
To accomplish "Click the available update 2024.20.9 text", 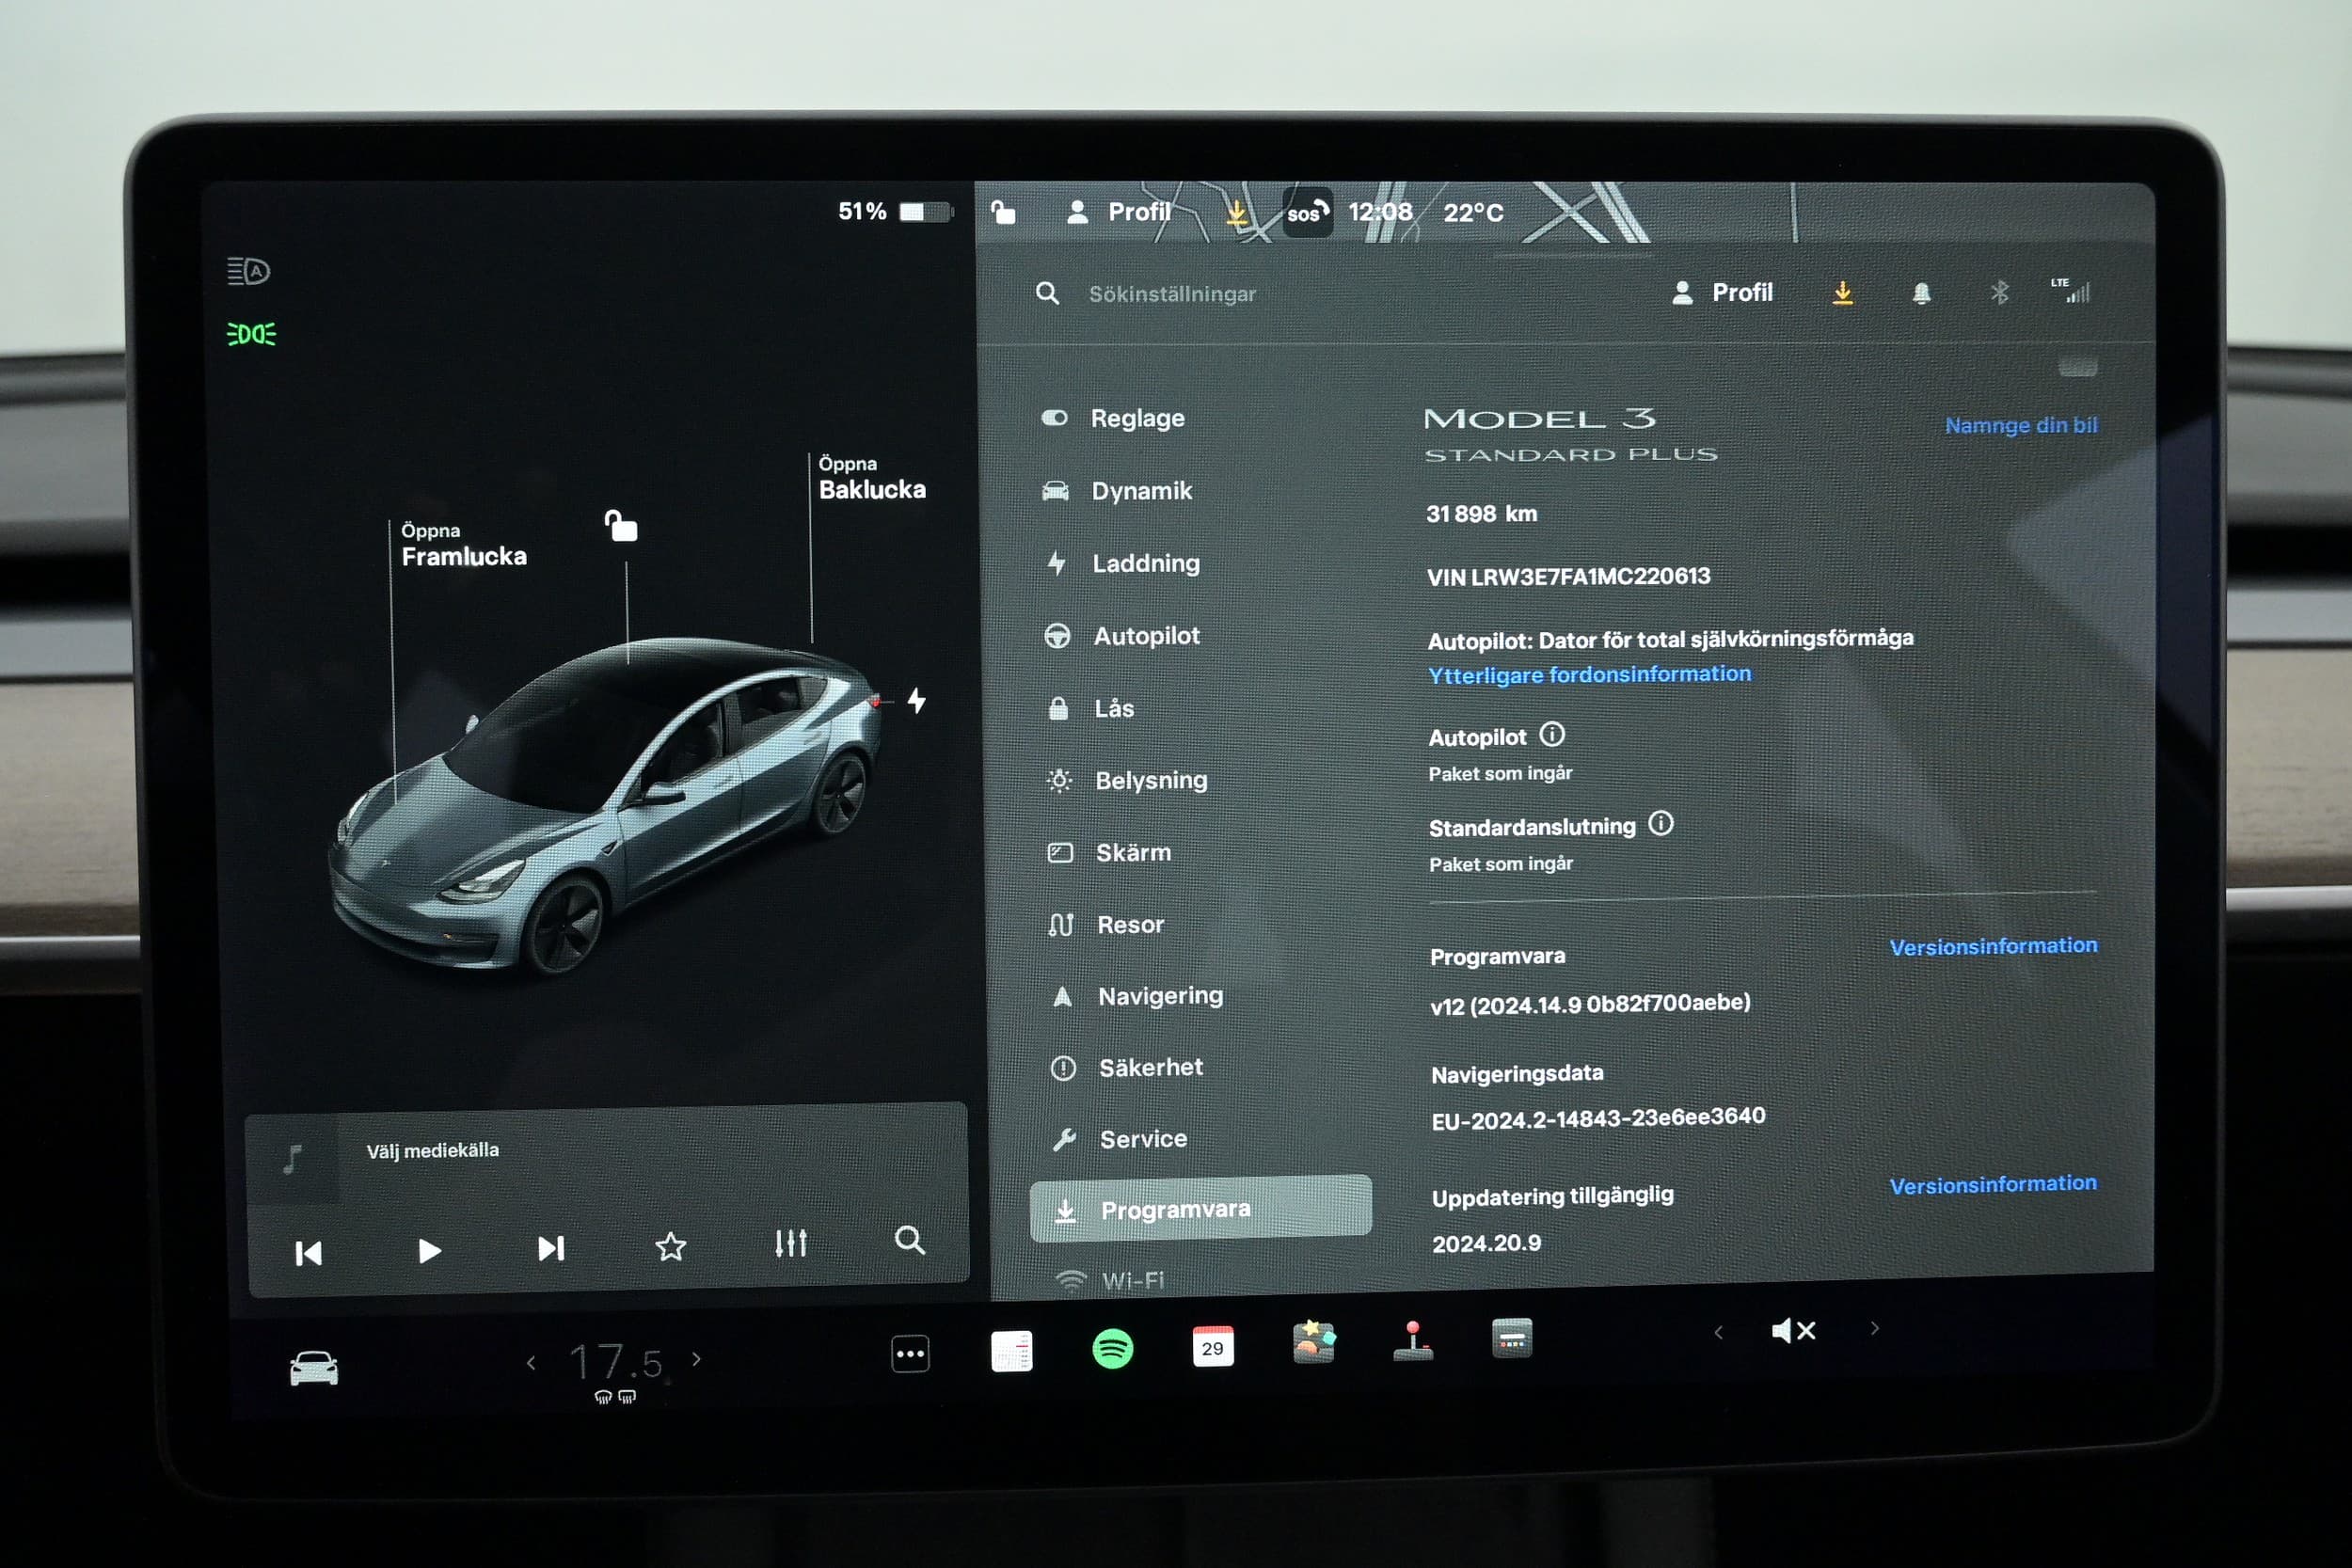I will pyautogui.click(x=1486, y=1244).
